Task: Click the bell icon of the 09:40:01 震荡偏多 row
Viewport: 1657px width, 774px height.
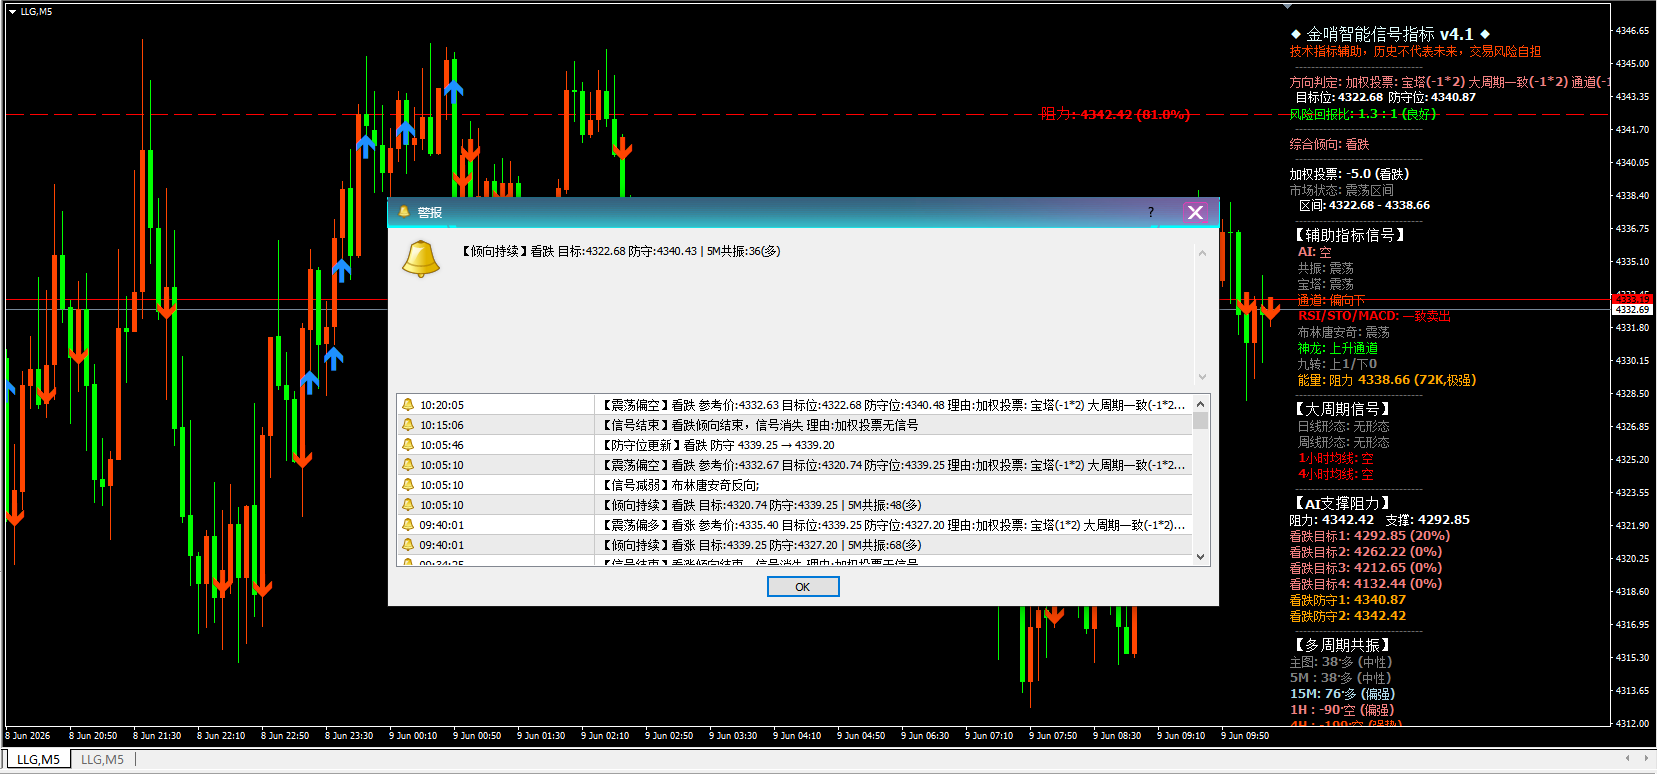Action: (x=408, y=525)
